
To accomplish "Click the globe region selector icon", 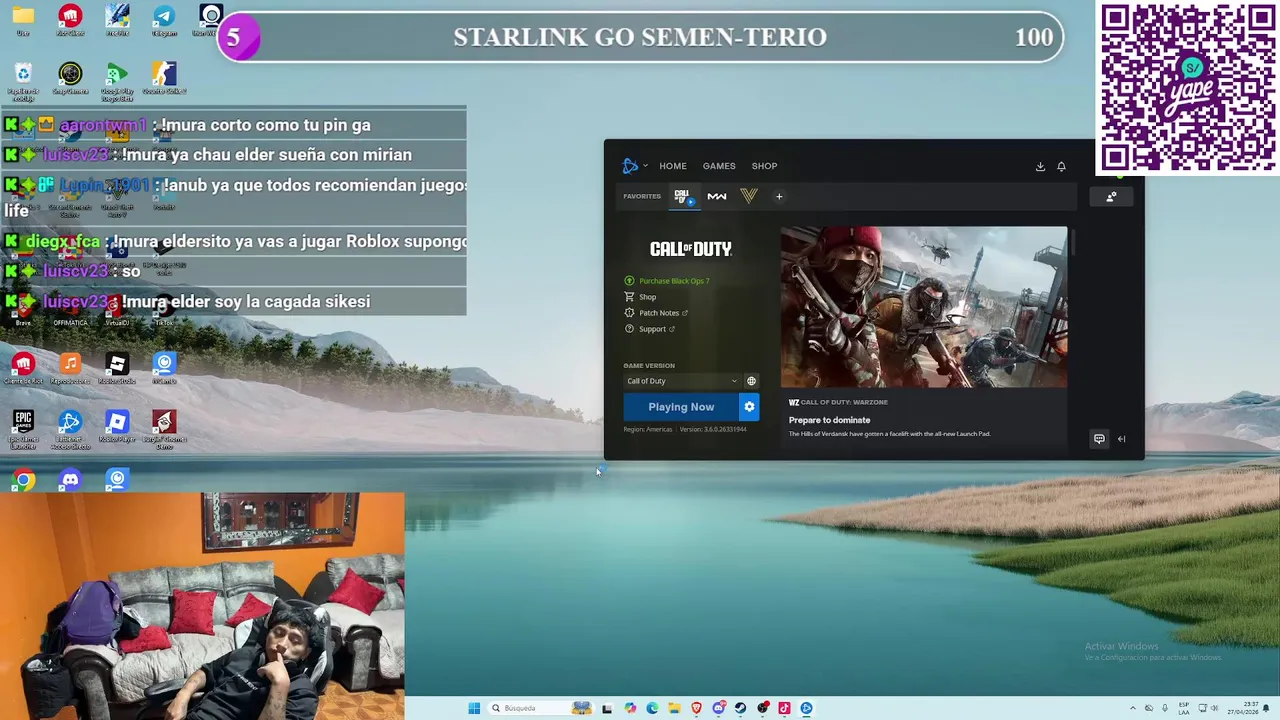I will point(751,381).
